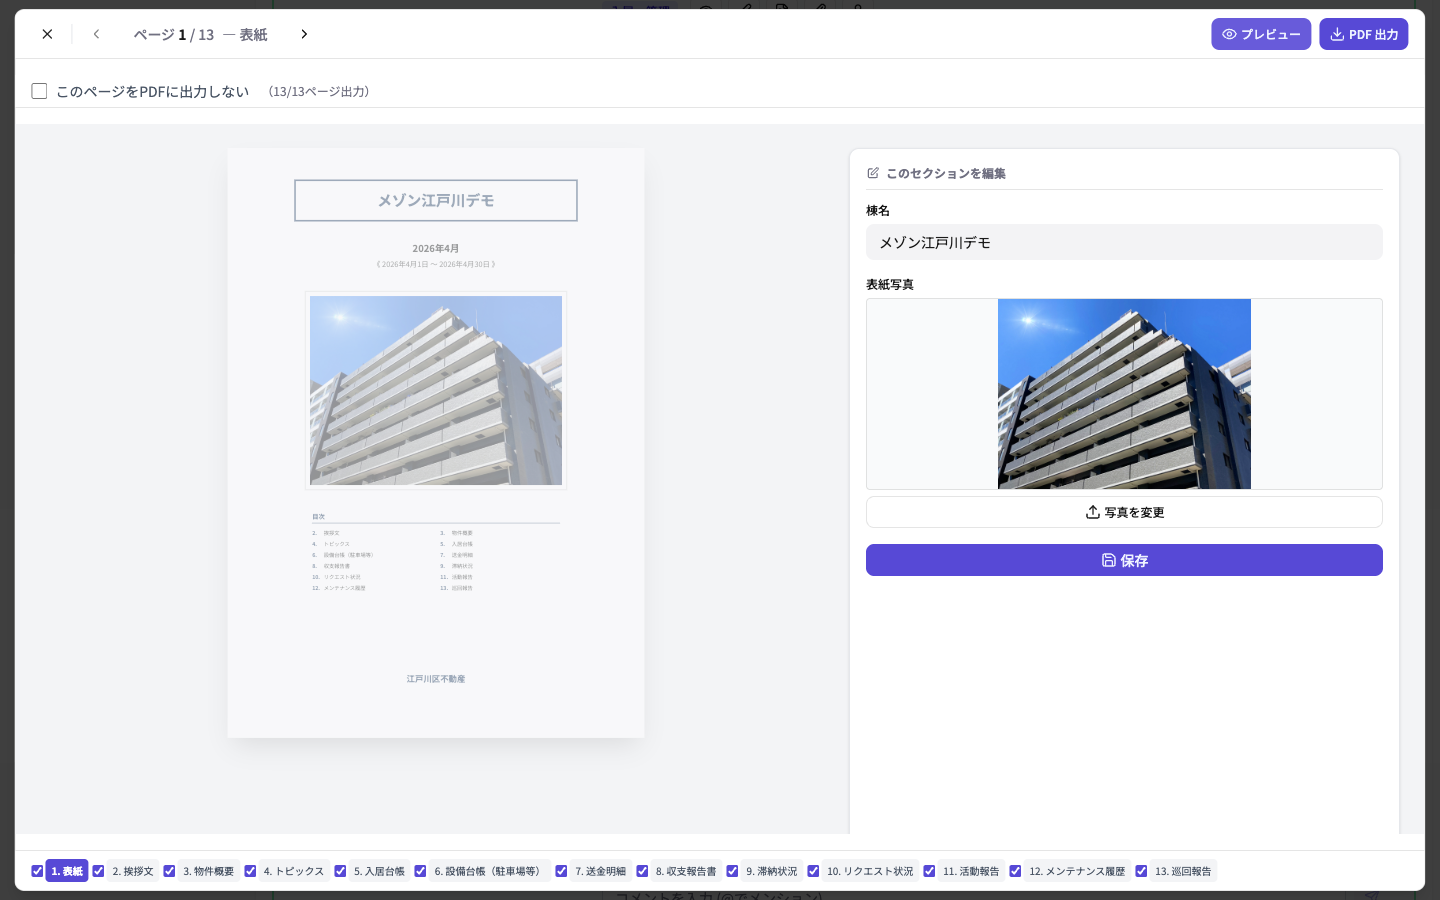Open 6. 設備台帳（駐車場等） tab

click(490, 871)
